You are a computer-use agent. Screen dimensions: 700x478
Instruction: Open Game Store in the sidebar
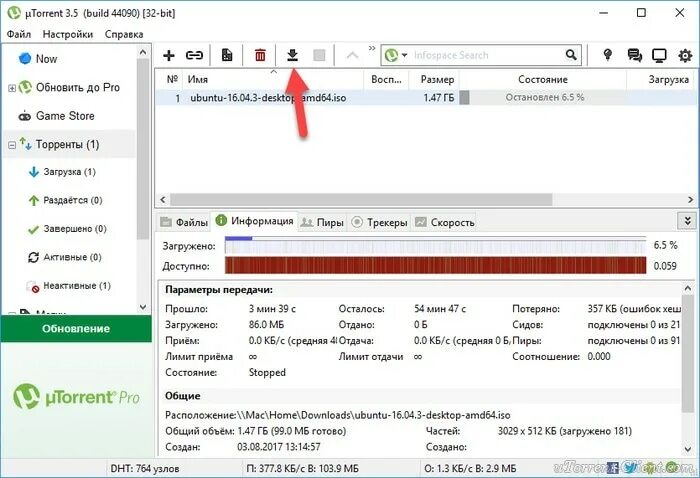[65, 116]
